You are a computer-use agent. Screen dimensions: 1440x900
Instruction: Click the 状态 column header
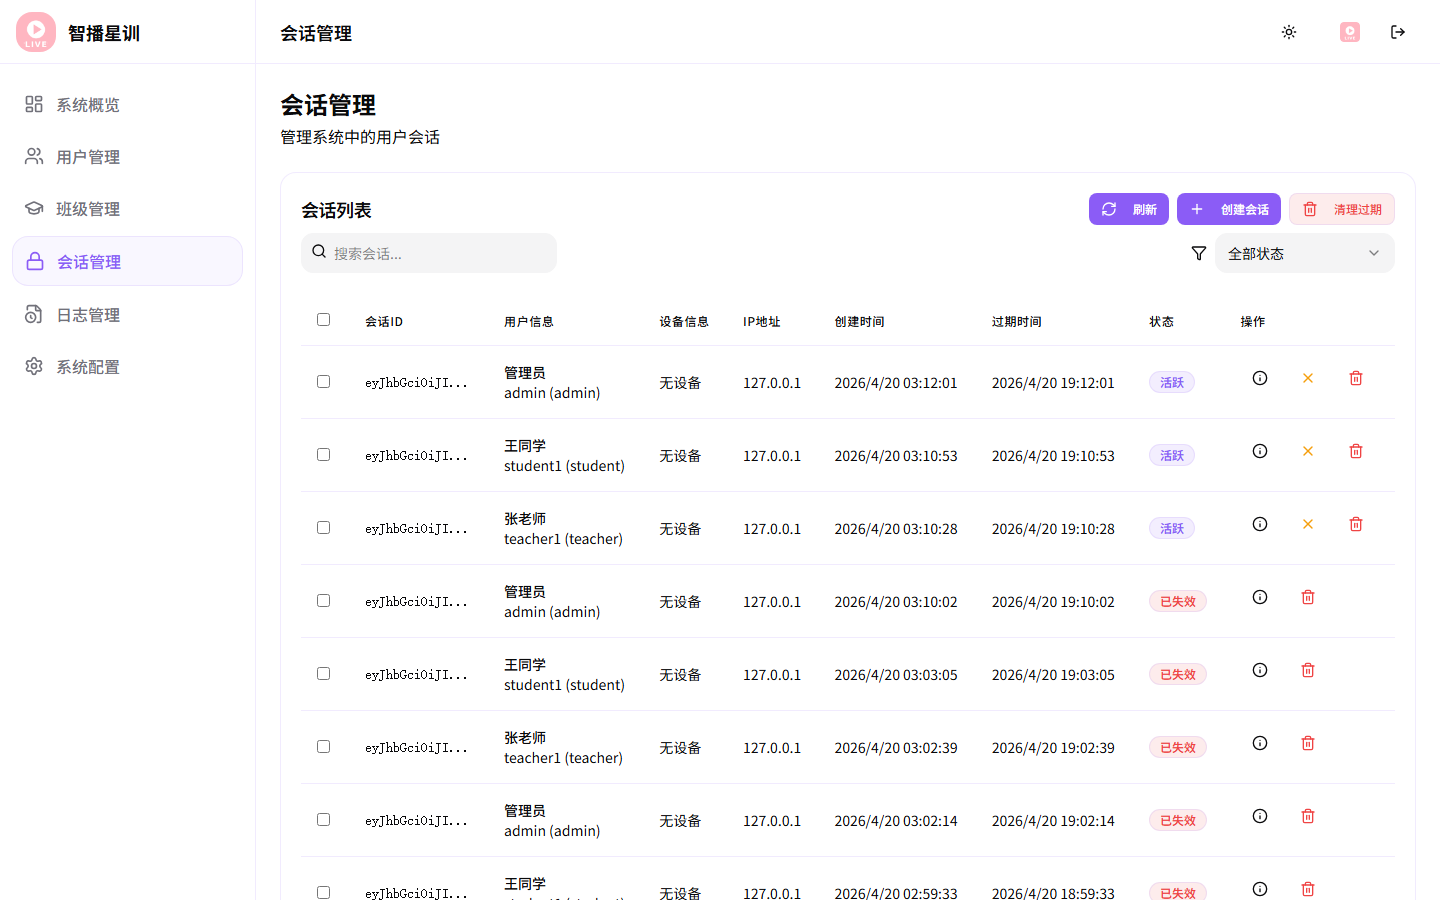coord(1161,322)
